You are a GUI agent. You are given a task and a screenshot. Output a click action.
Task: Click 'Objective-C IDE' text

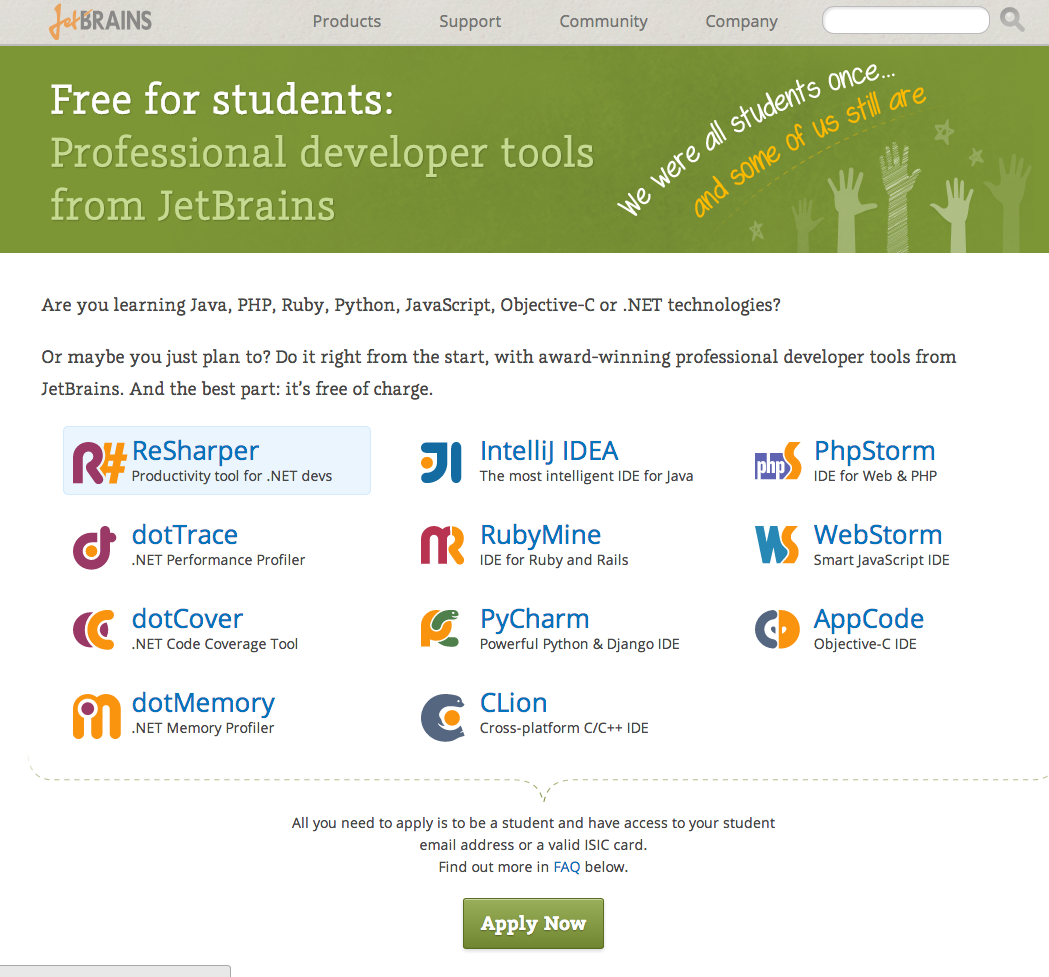(865, 644)
